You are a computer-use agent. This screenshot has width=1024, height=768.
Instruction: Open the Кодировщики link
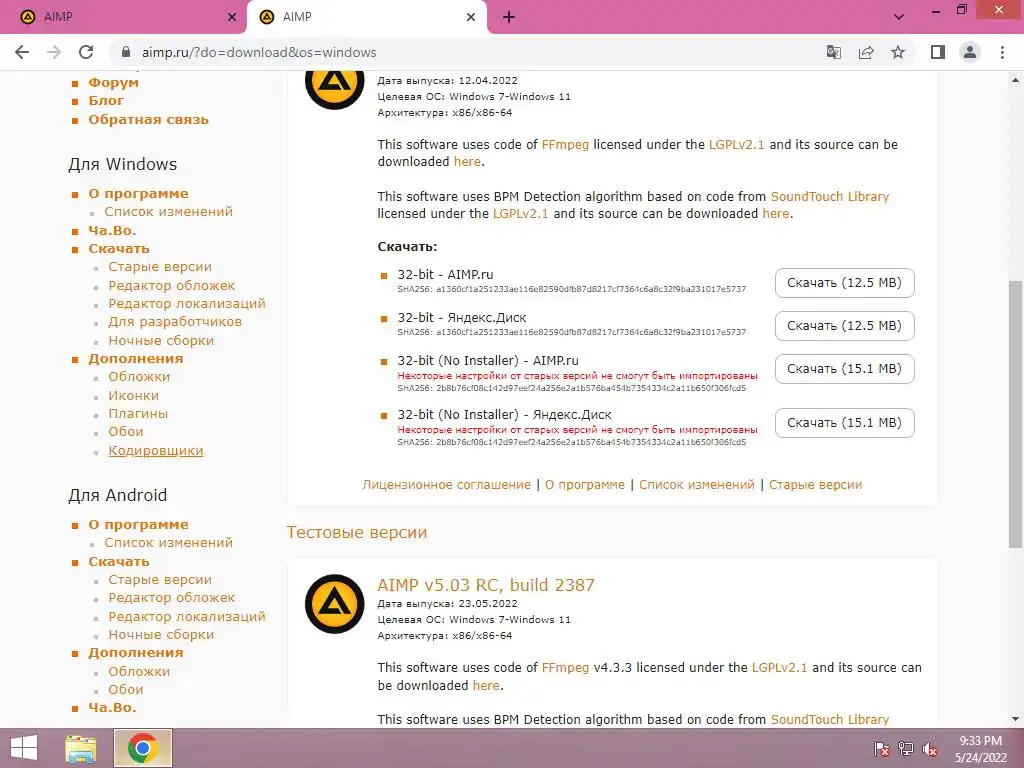(155, 451)
